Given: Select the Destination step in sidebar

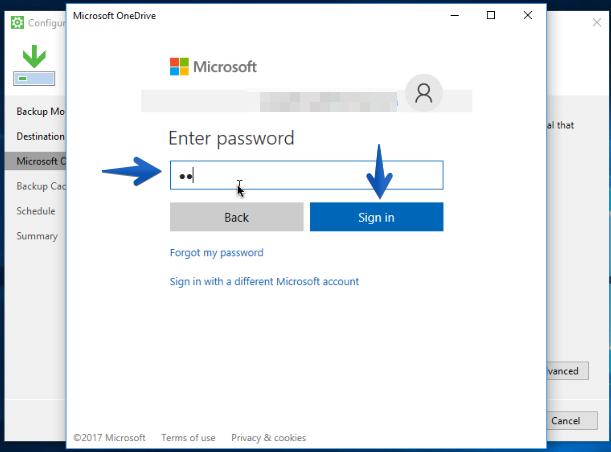Looking at the screenshot, I should [40, 136].
